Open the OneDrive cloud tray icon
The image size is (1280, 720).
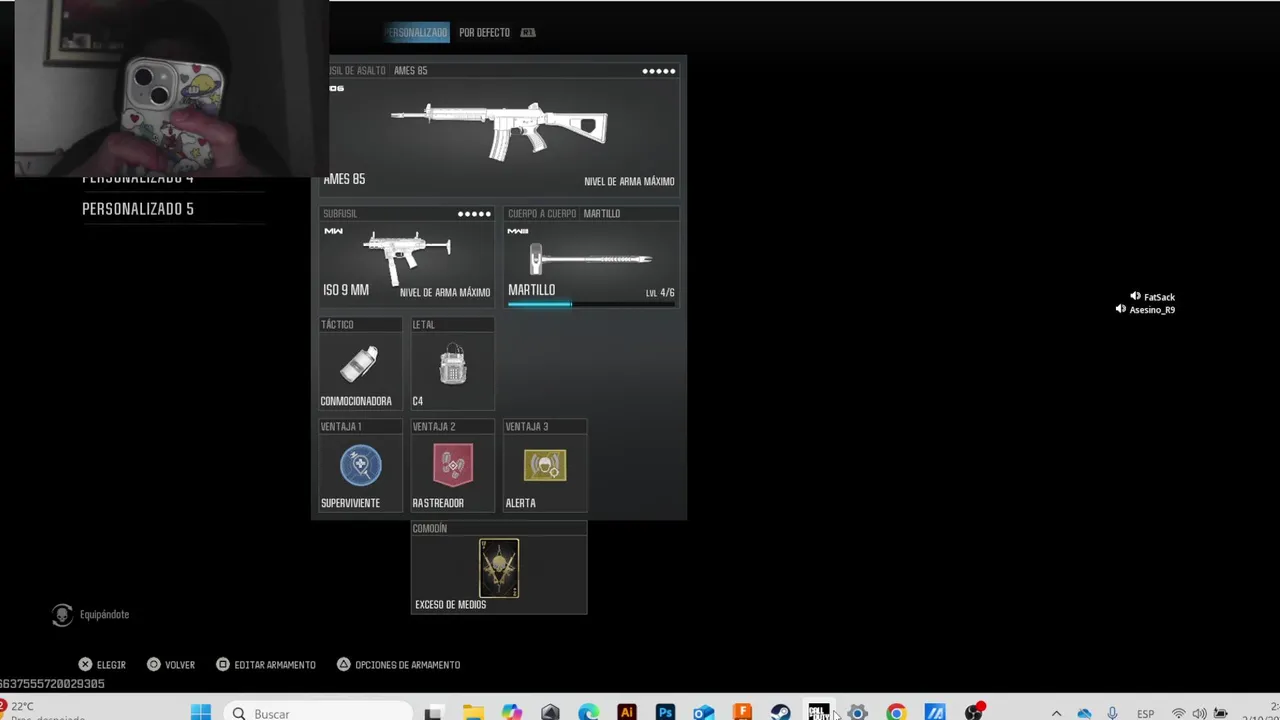click(x=1084, y=714)
